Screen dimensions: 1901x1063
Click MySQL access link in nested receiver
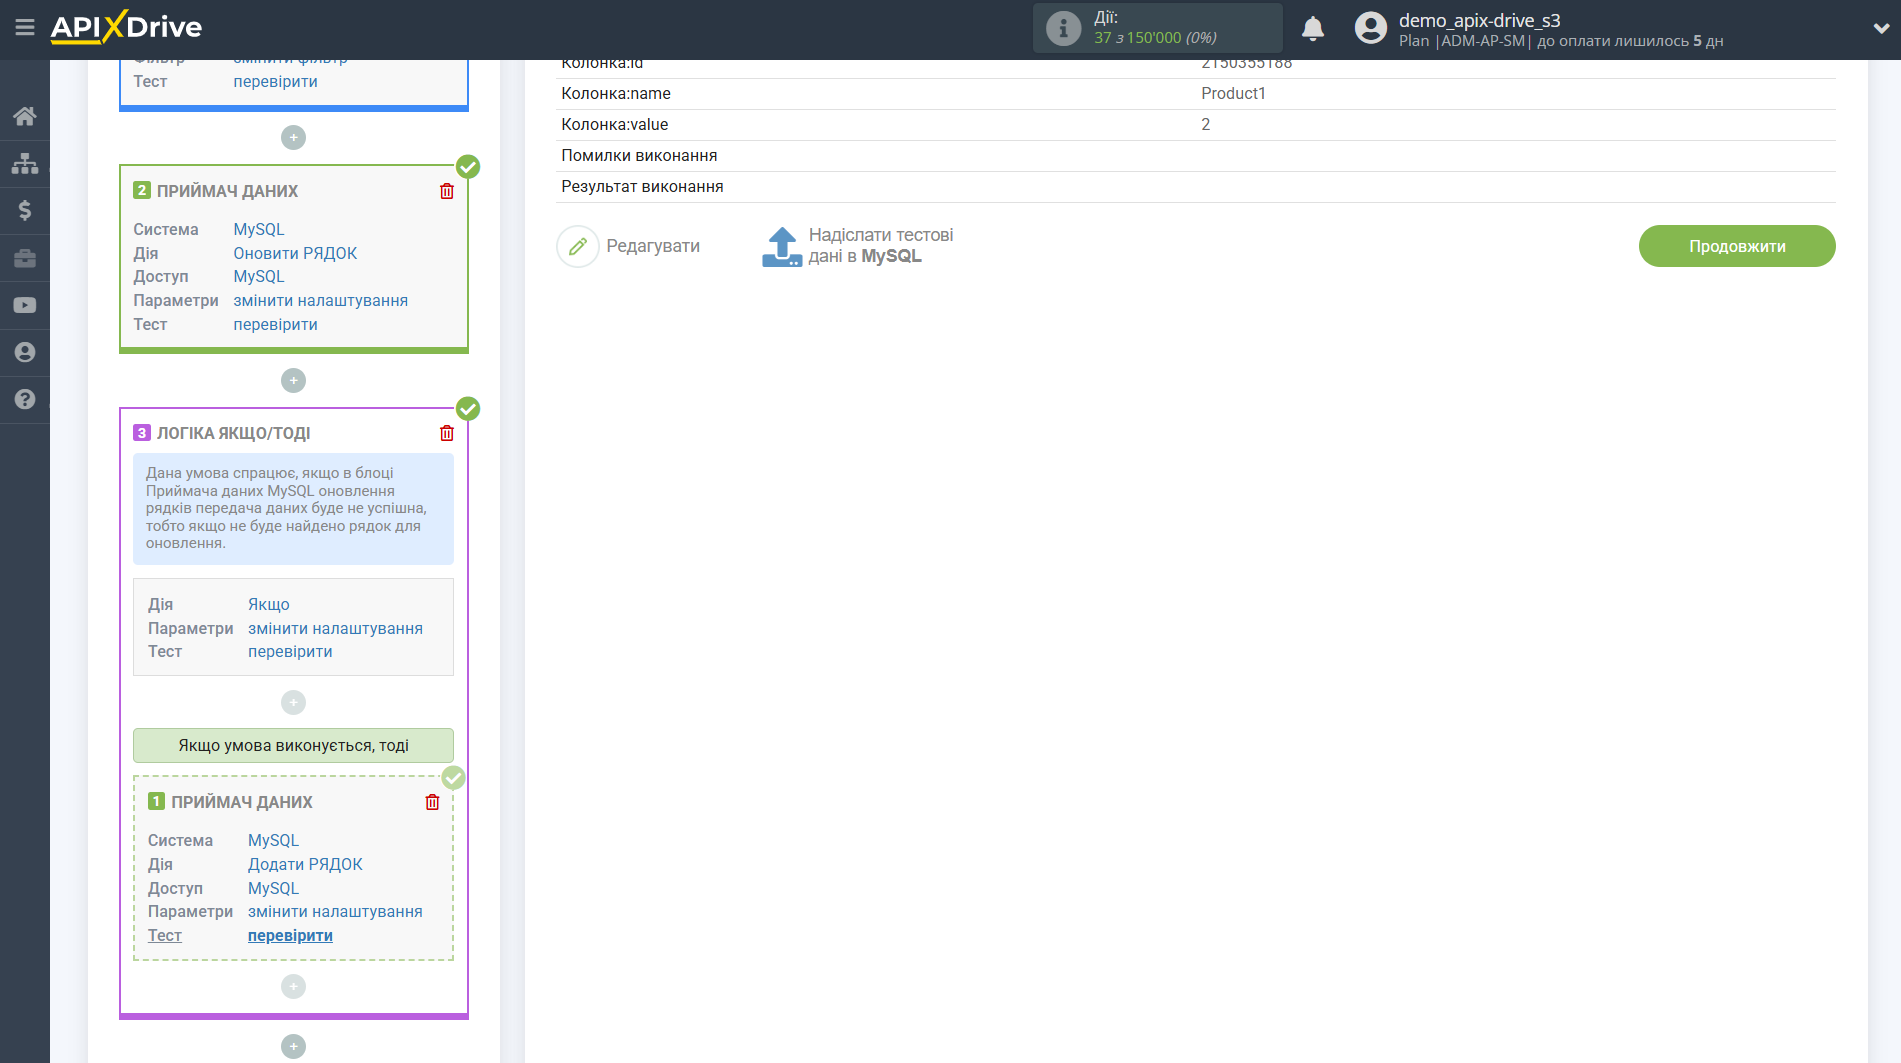pyautogui.click(x=273, y=888)
